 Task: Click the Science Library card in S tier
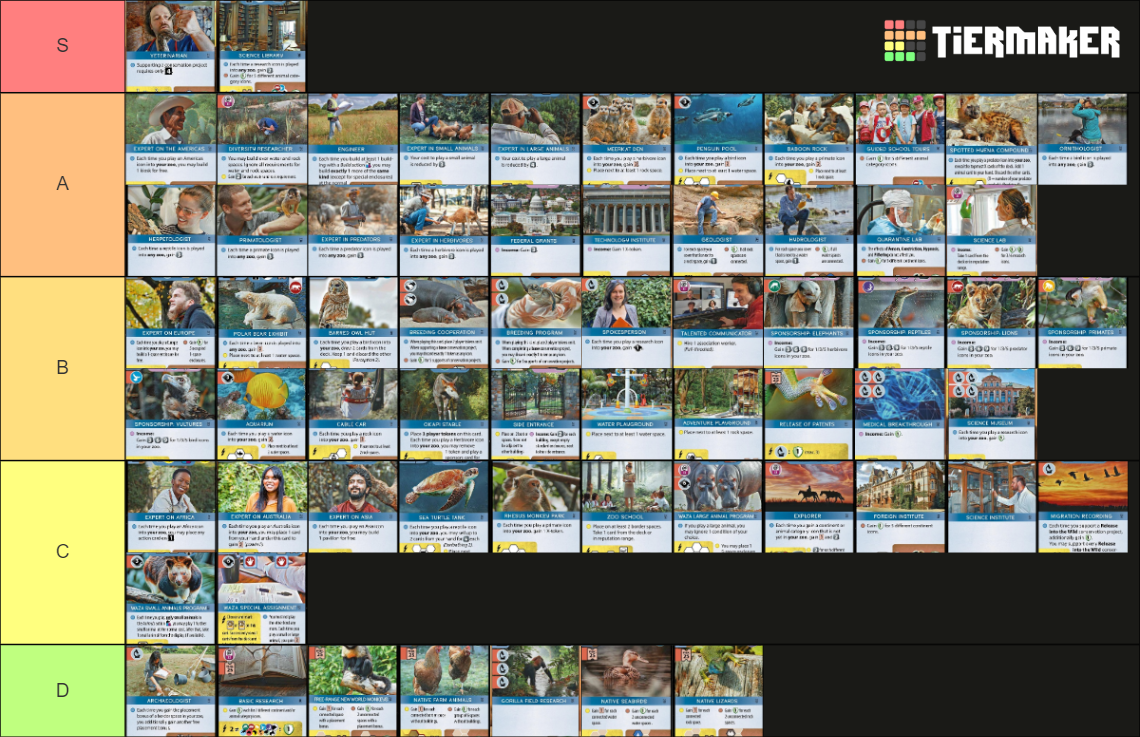pos(262,47)
